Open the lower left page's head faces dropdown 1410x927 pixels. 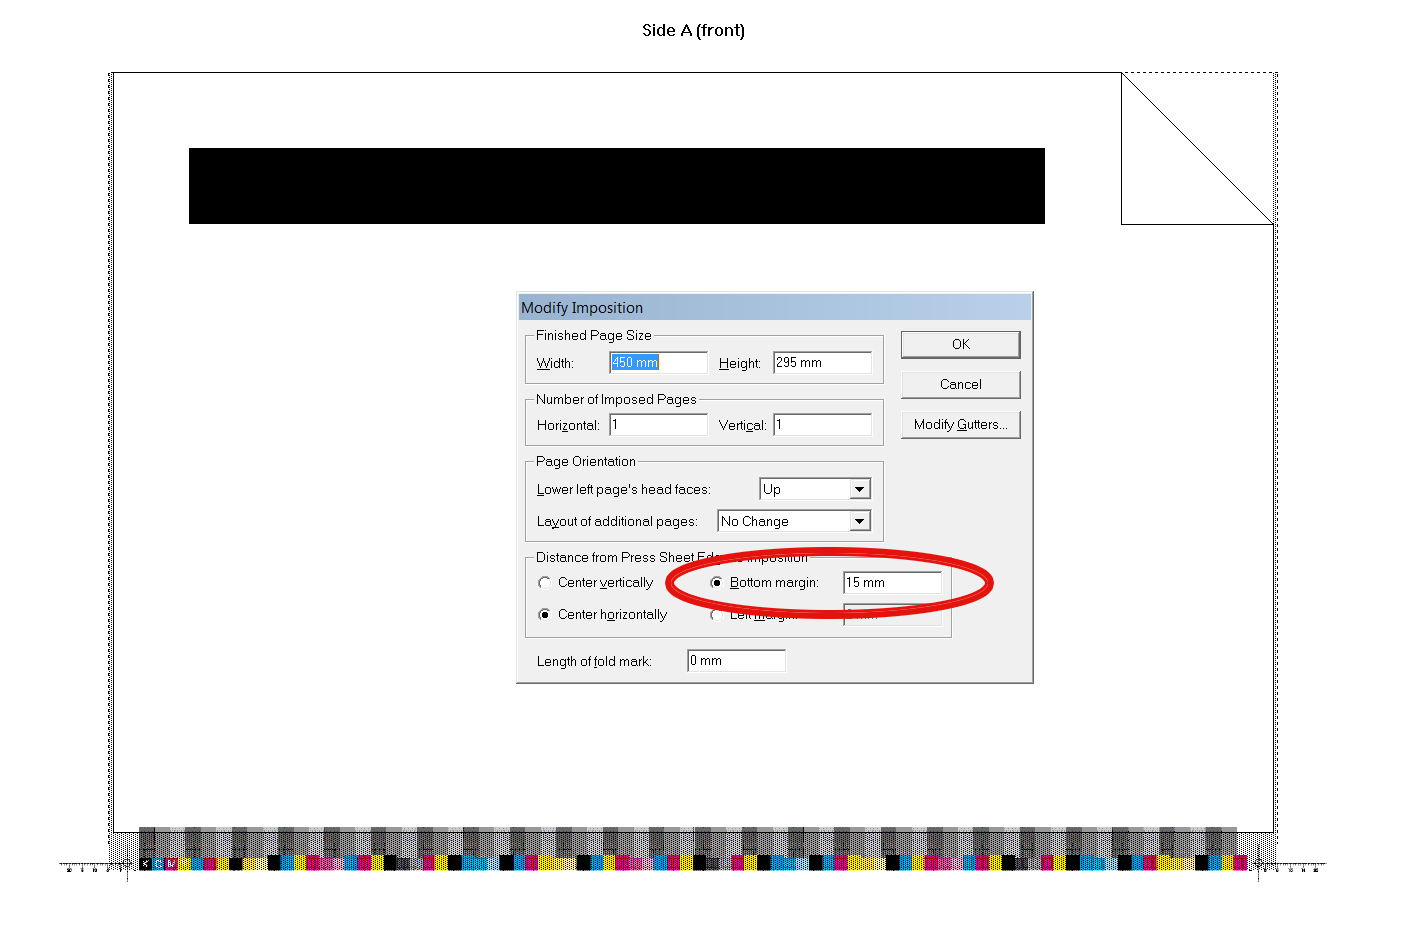point(815,489)
